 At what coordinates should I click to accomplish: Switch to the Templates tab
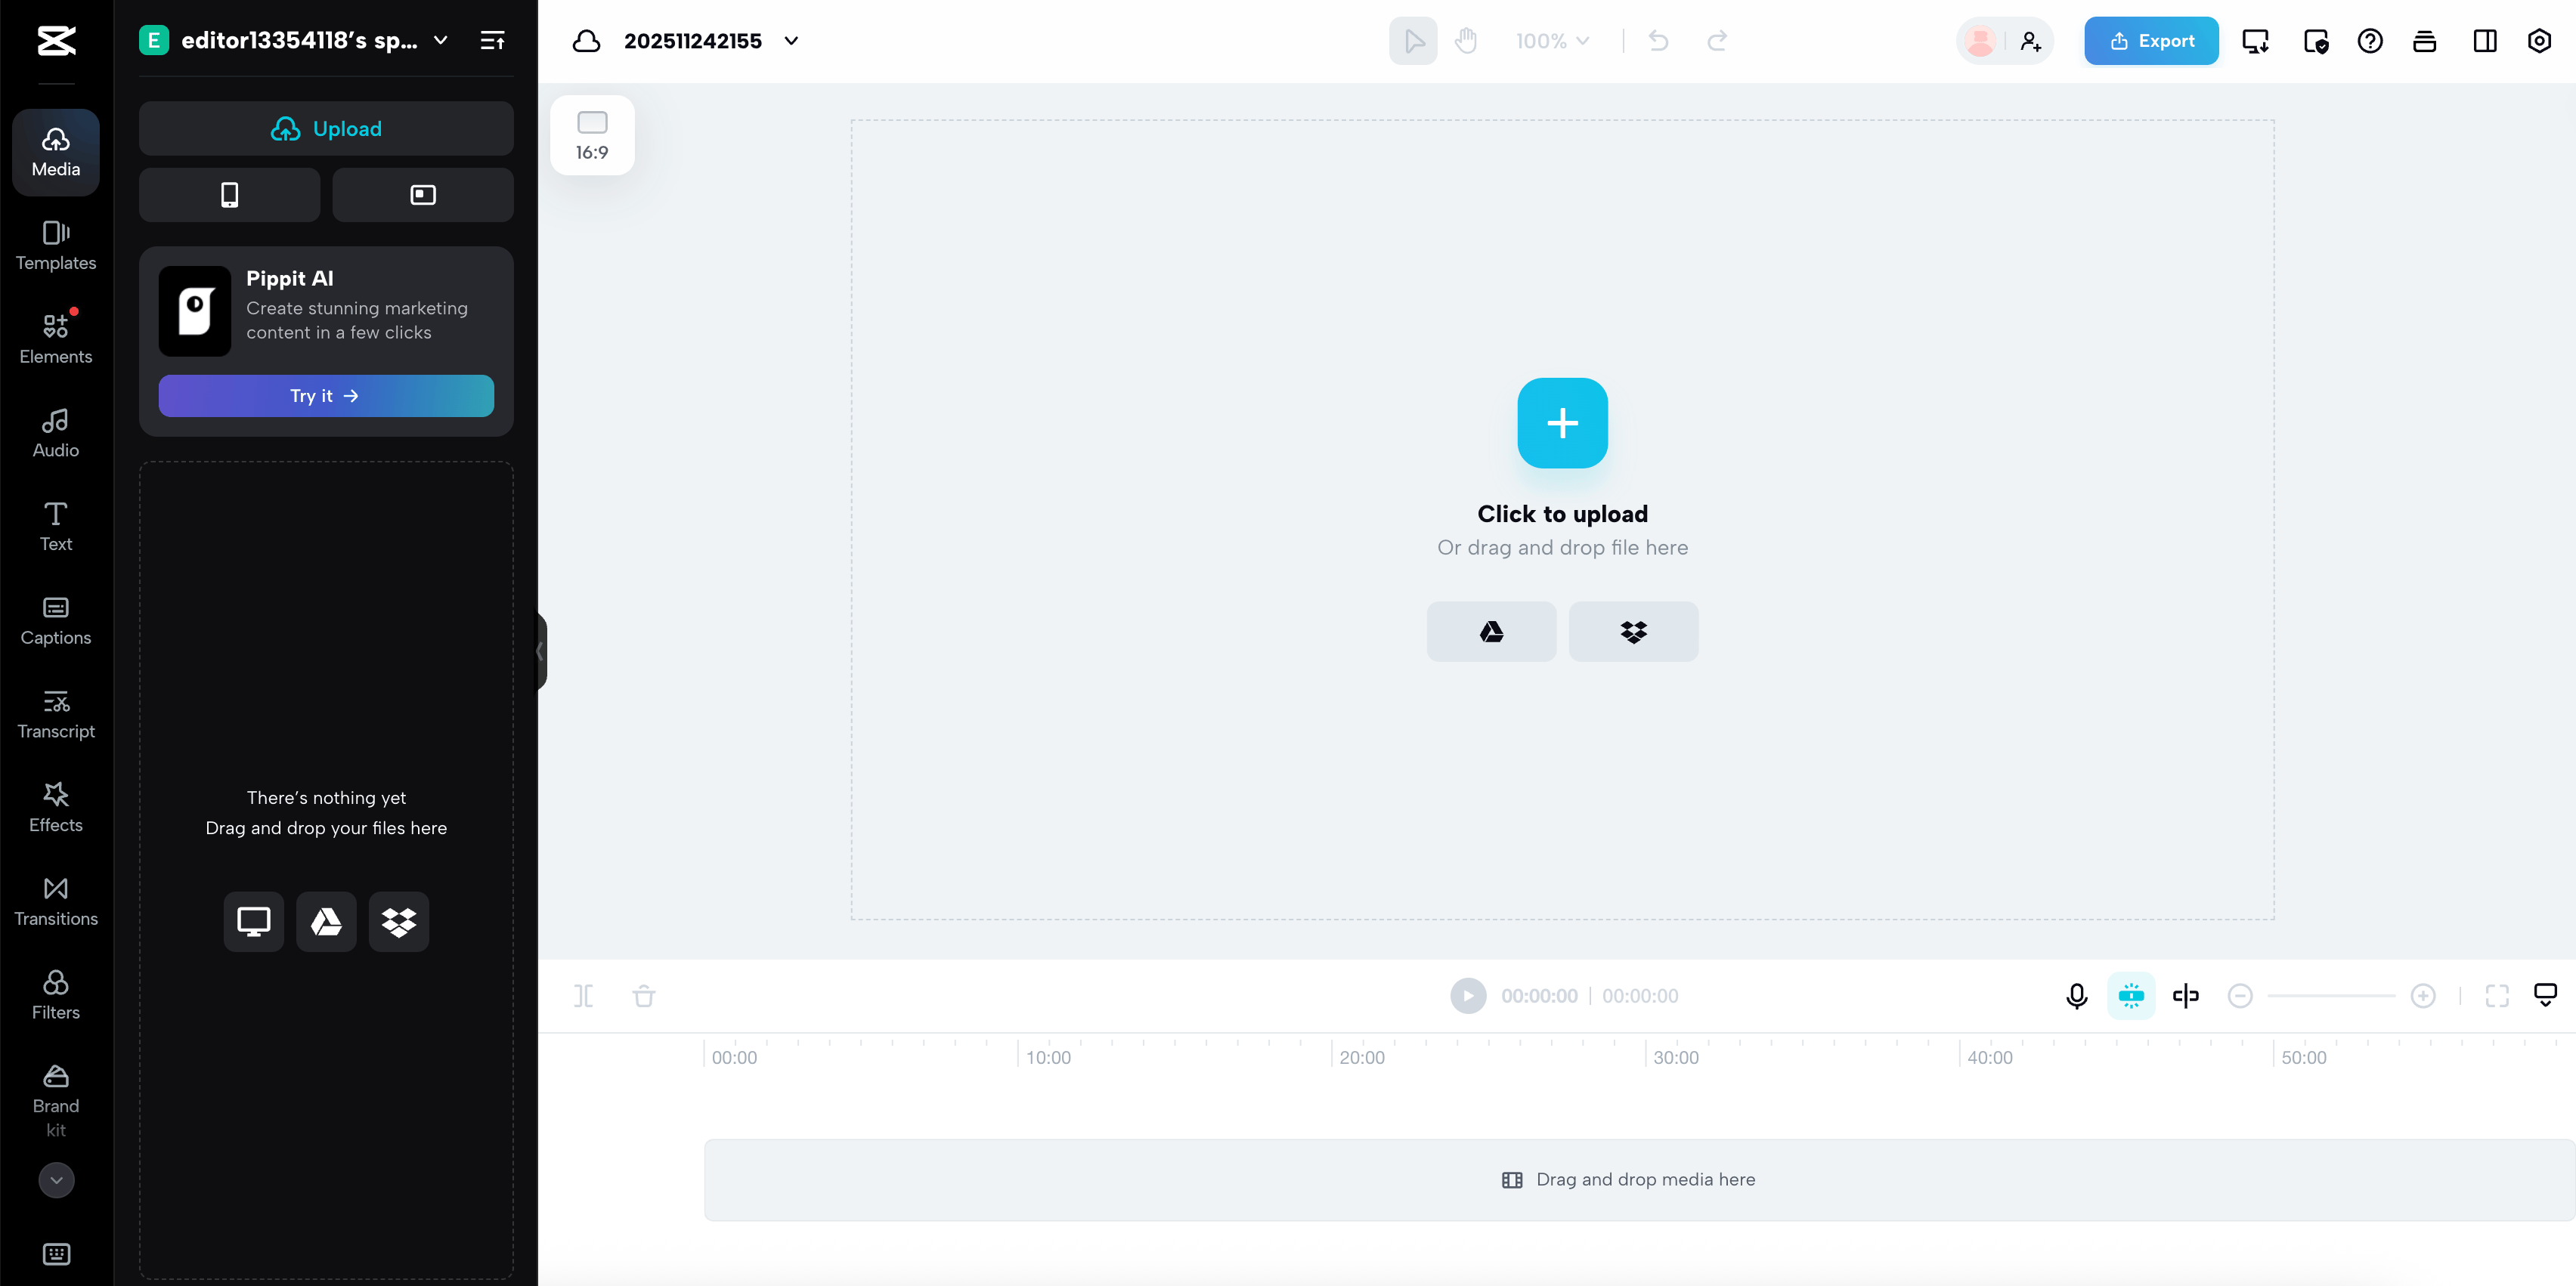[56, 245]
